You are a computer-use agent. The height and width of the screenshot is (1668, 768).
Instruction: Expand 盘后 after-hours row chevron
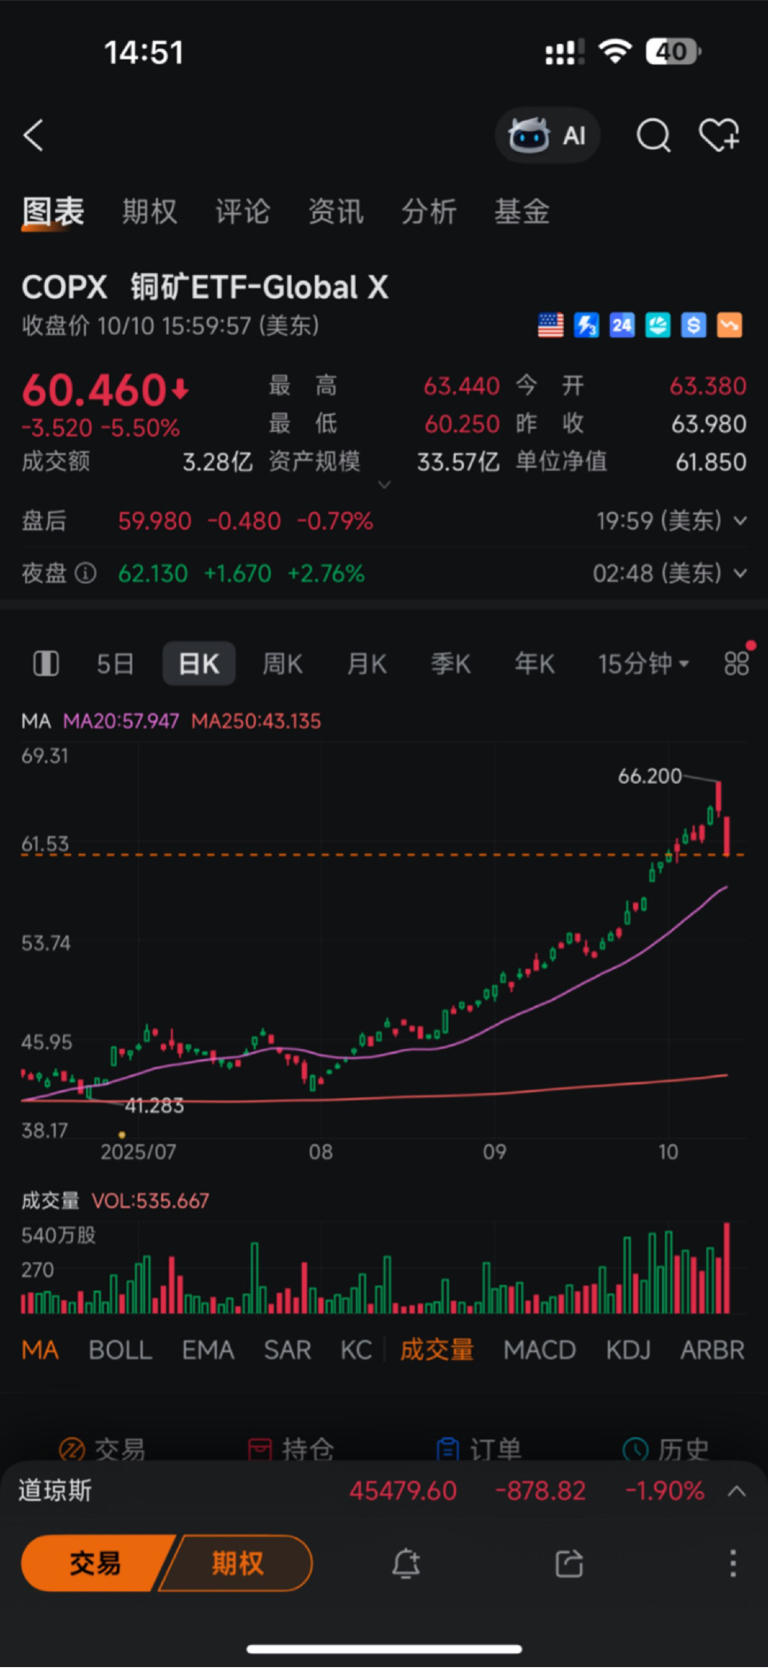pyautogui.click(x=740, y=521)
